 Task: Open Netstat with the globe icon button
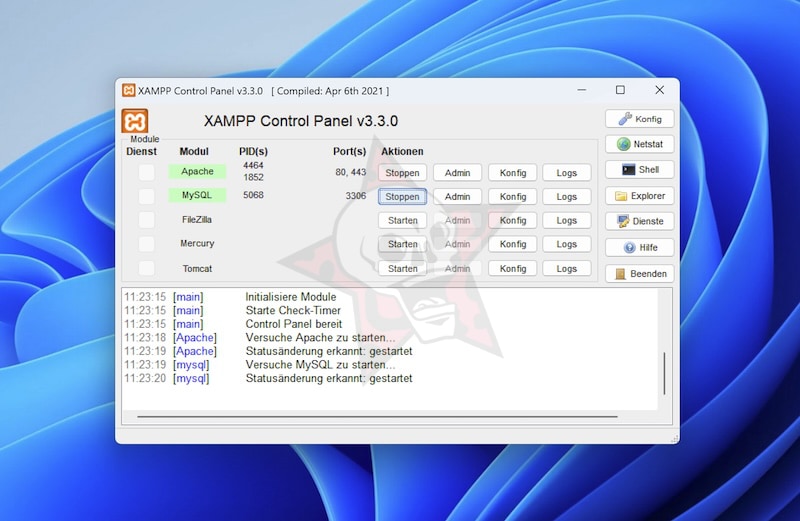(x=639, y=144)
